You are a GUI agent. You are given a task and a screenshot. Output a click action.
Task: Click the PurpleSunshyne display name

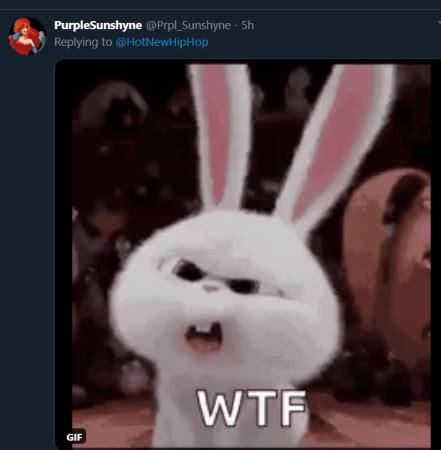[98, 25]
